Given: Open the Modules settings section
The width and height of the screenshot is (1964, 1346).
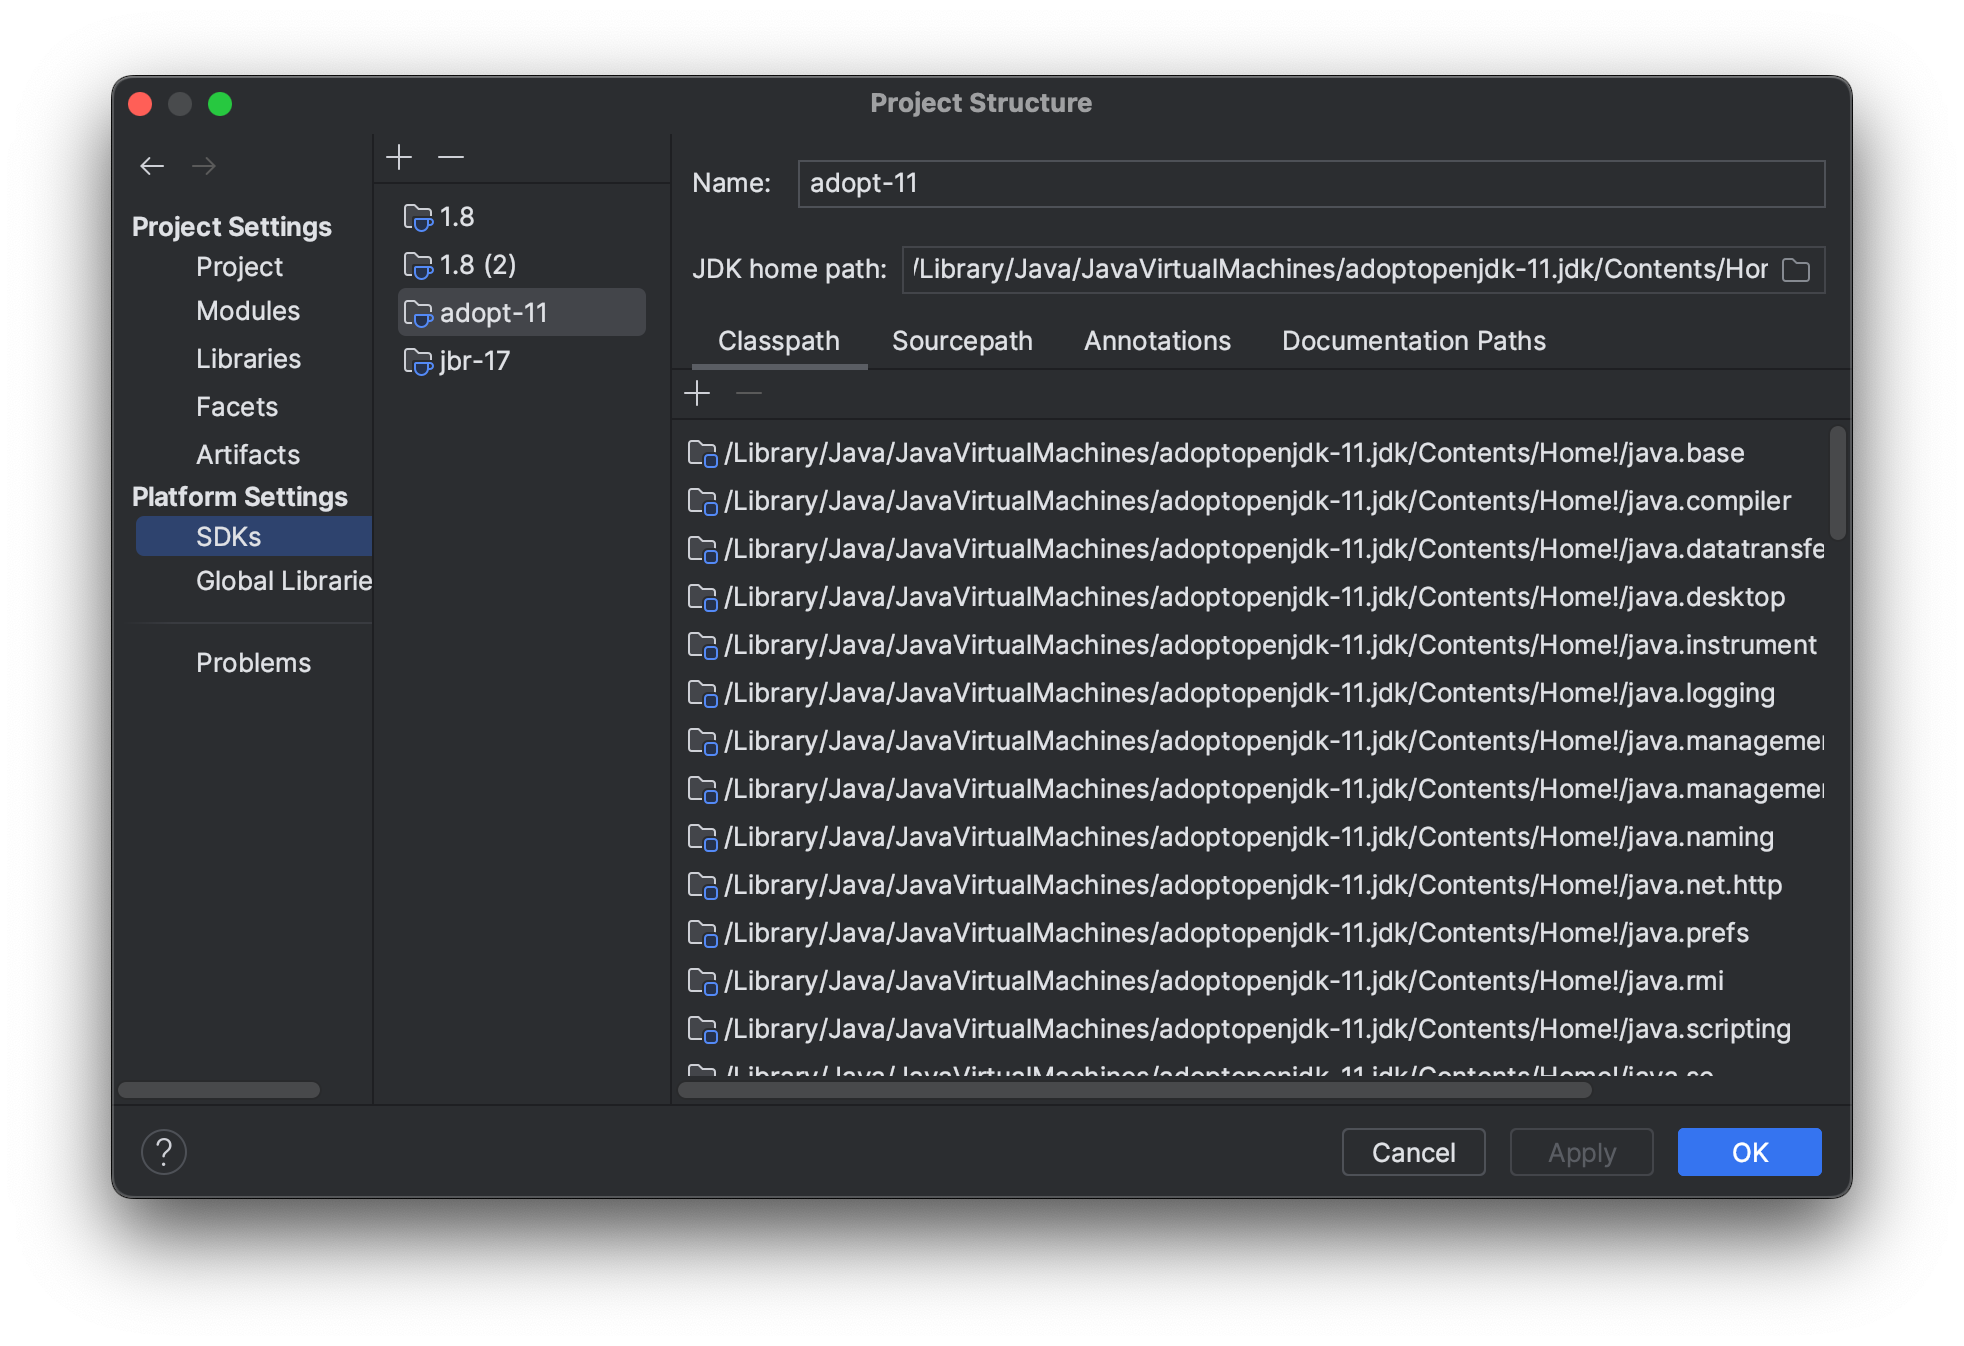Looking at the screenshot, I should tap(248, 311).
